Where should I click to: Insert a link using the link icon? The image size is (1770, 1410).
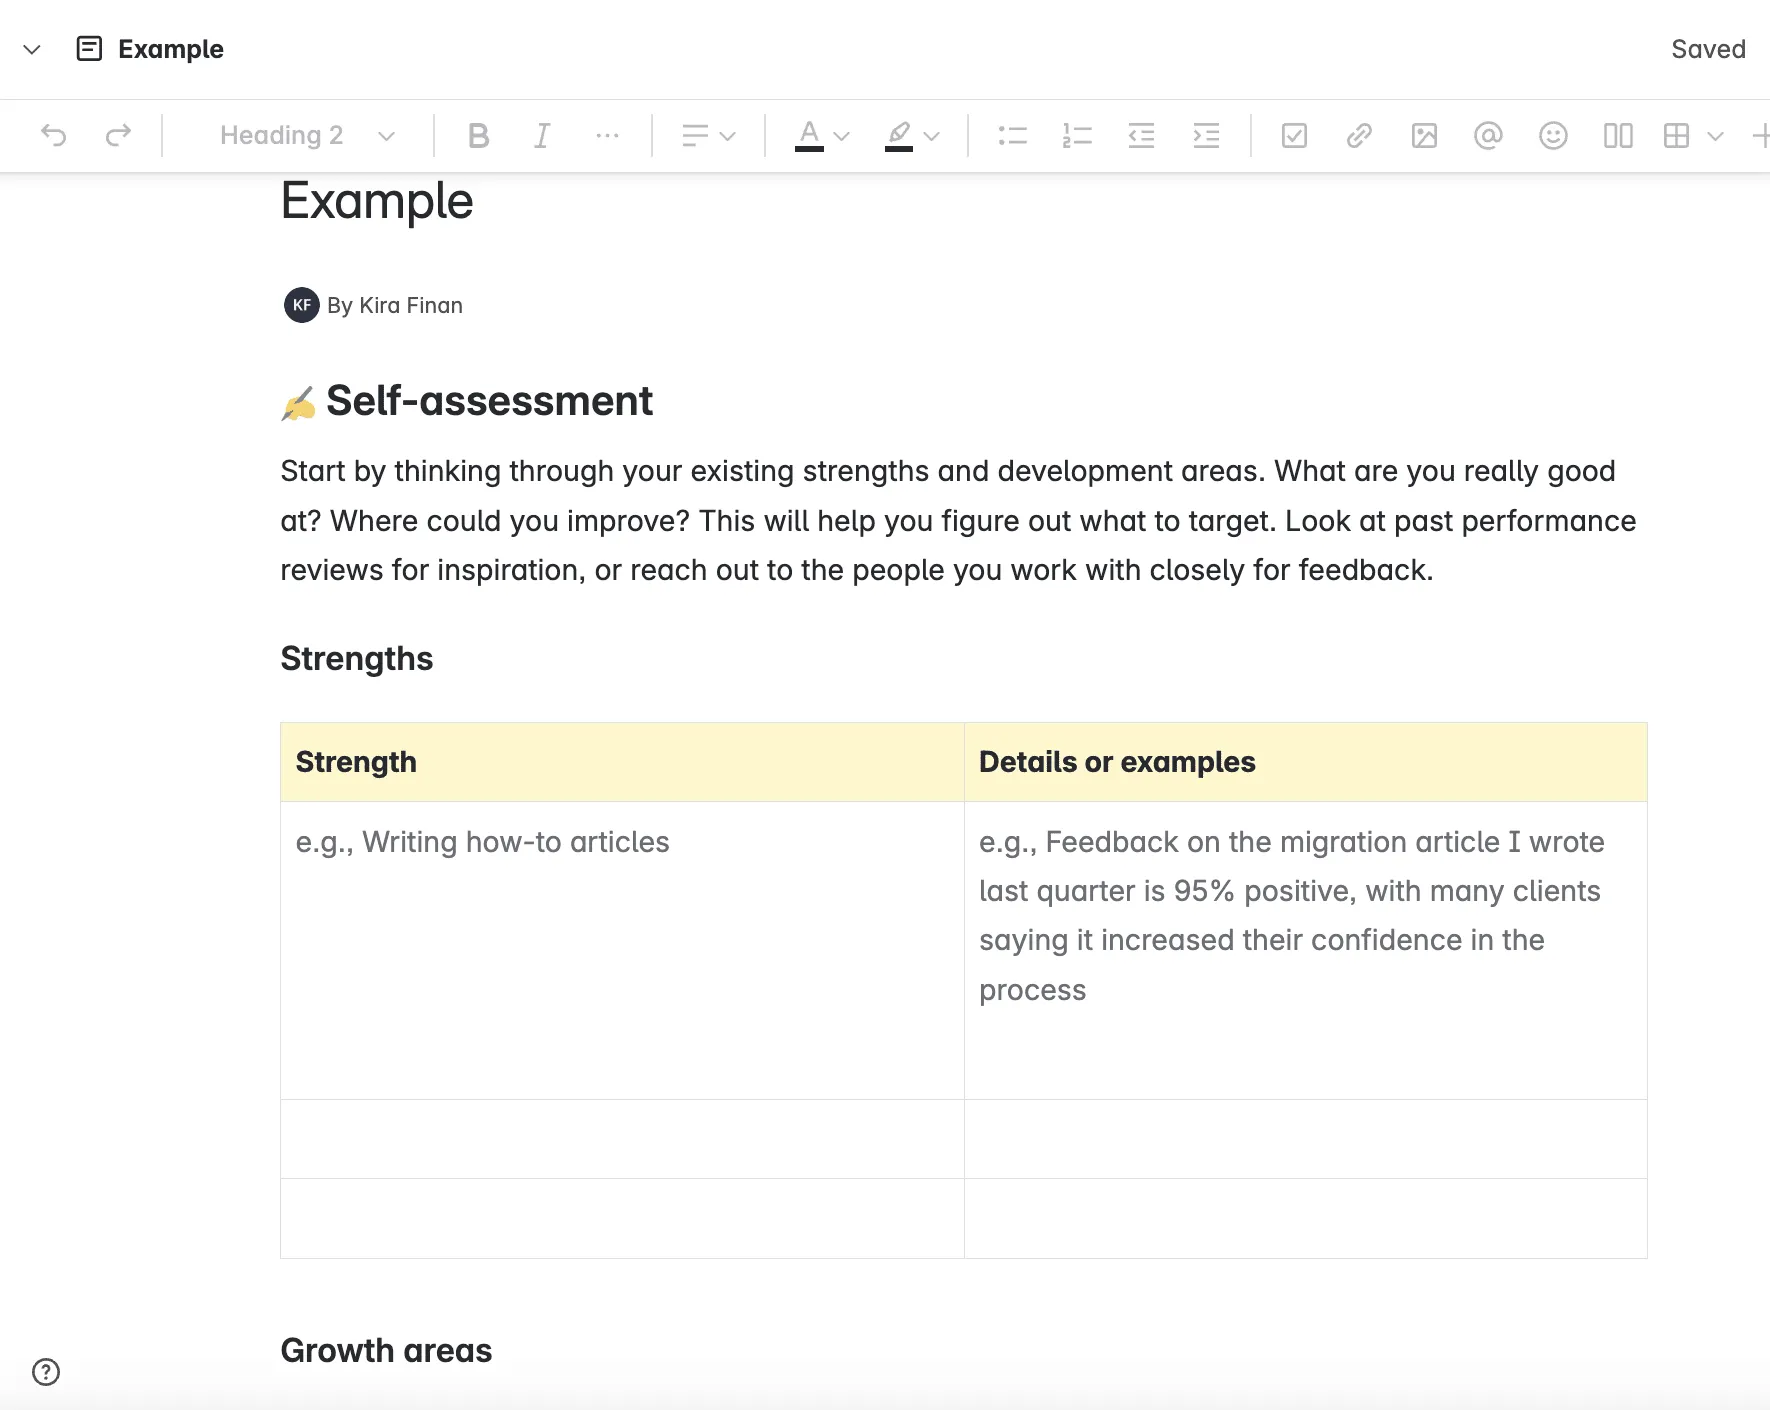tap(1359, 135)
